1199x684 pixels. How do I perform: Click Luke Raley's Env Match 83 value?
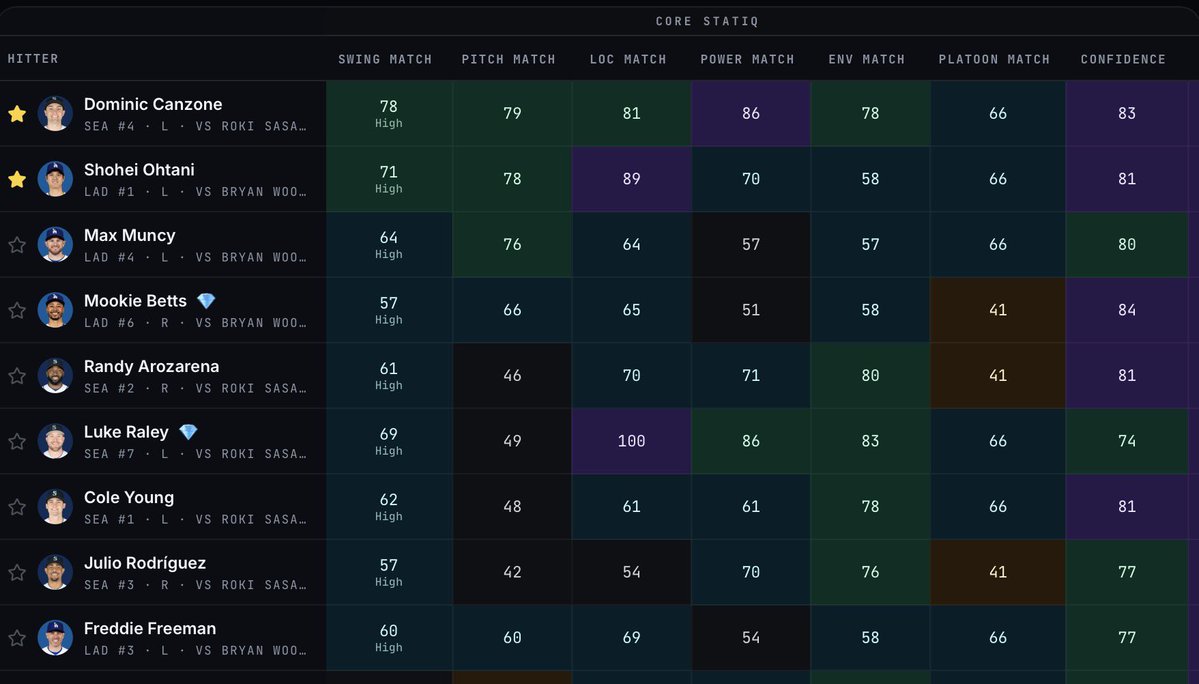tap(870, 441)
